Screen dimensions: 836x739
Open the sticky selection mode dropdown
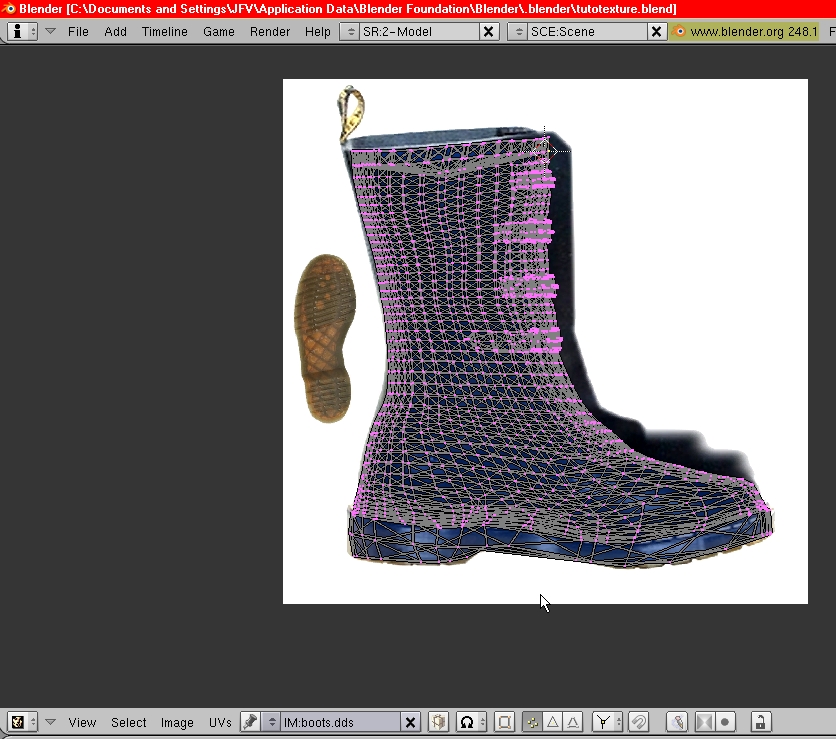click(x=607, y=722)
